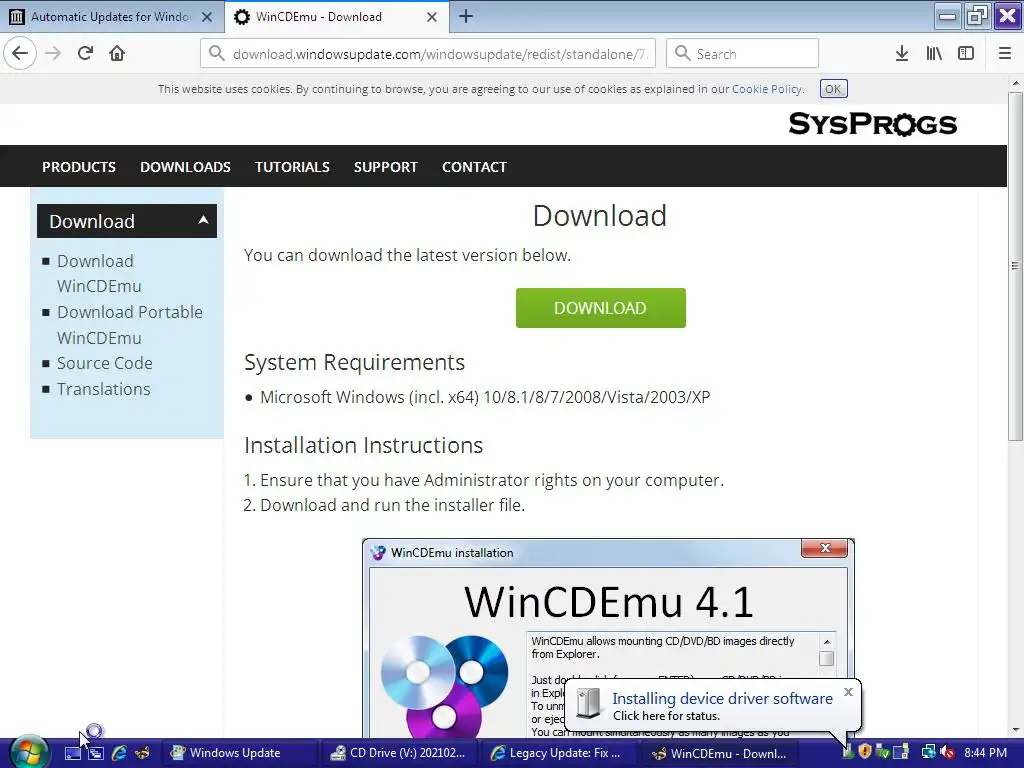Viewport: 1024px width, 768px height.
Task: Accept cookies with the OK button
Action: click(x=833, y=89)
